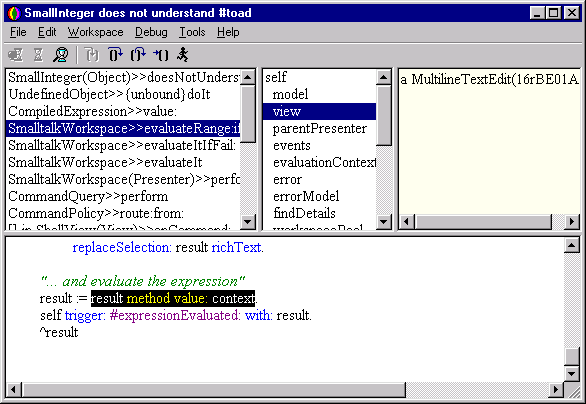This screenshot has height=404, width=586.
Task: Click down arrow of stack list scrollbar
Action: tap(248, 221)
